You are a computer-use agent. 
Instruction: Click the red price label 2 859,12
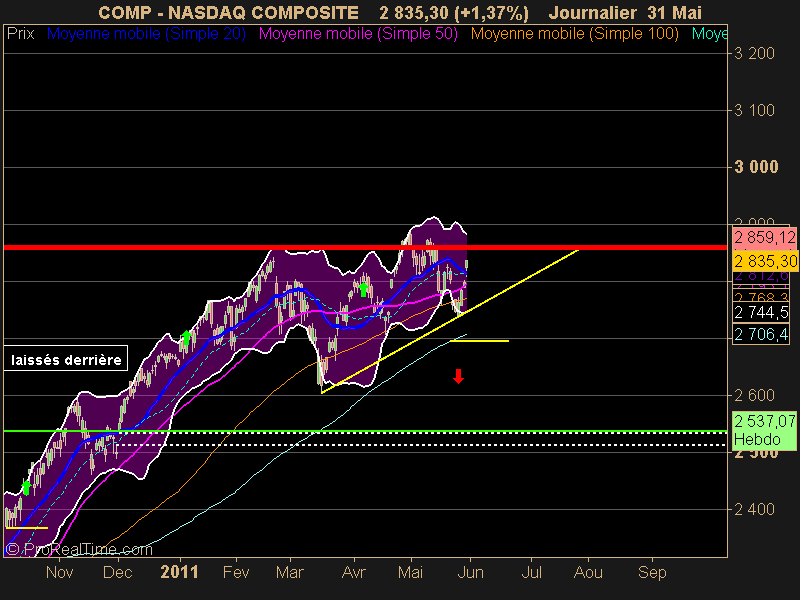click(765, 238)
